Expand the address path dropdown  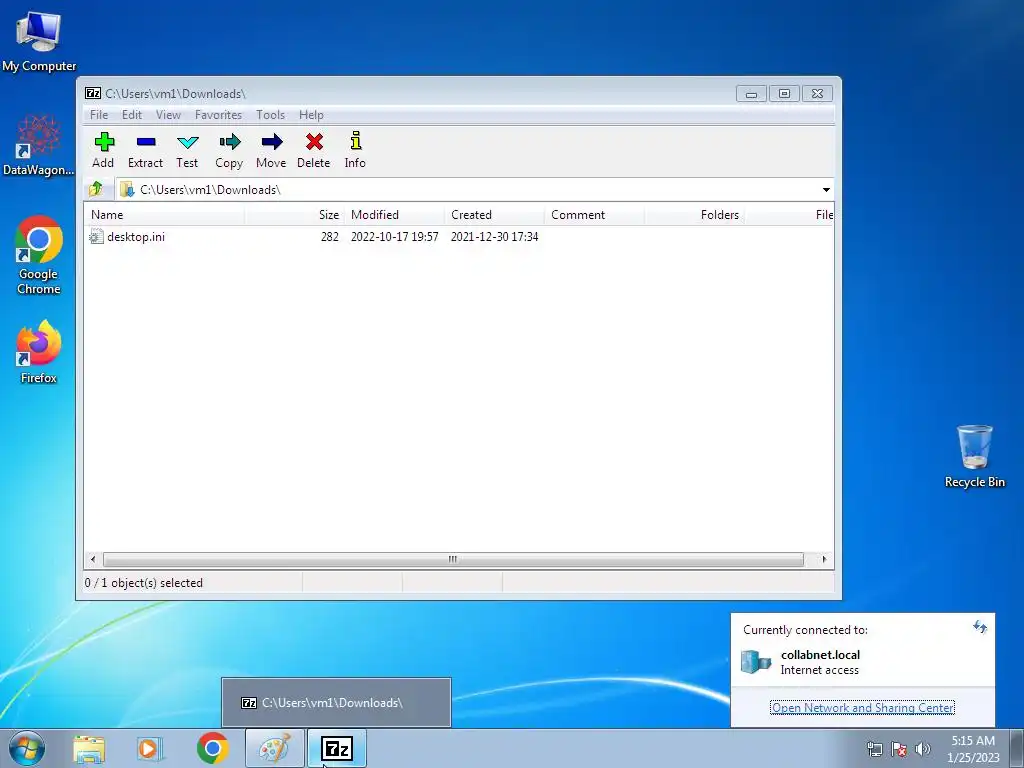pos(826,189)
